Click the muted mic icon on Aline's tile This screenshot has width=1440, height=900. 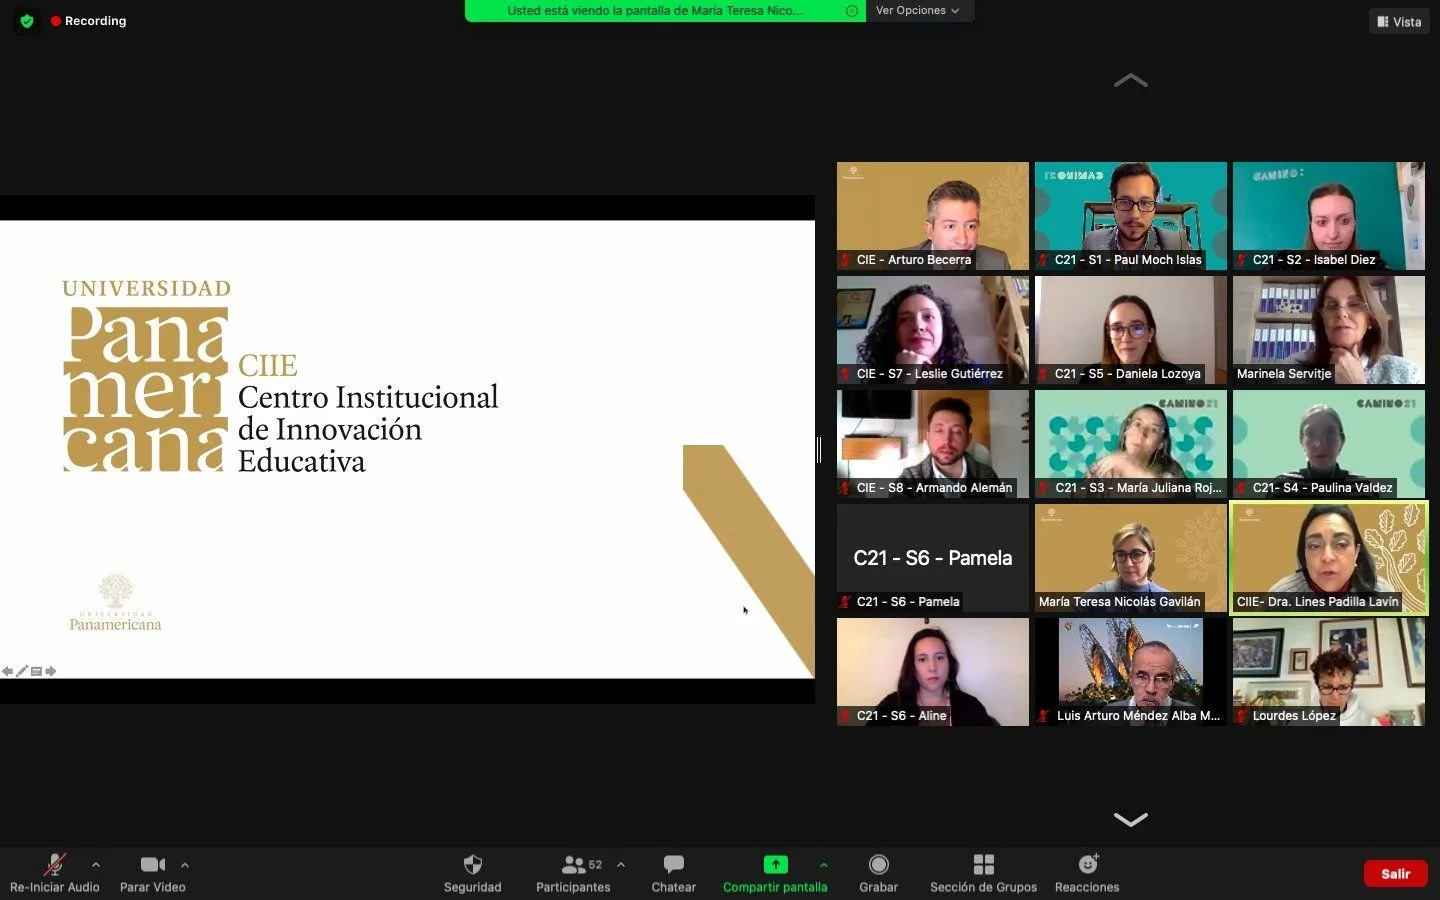846,716
